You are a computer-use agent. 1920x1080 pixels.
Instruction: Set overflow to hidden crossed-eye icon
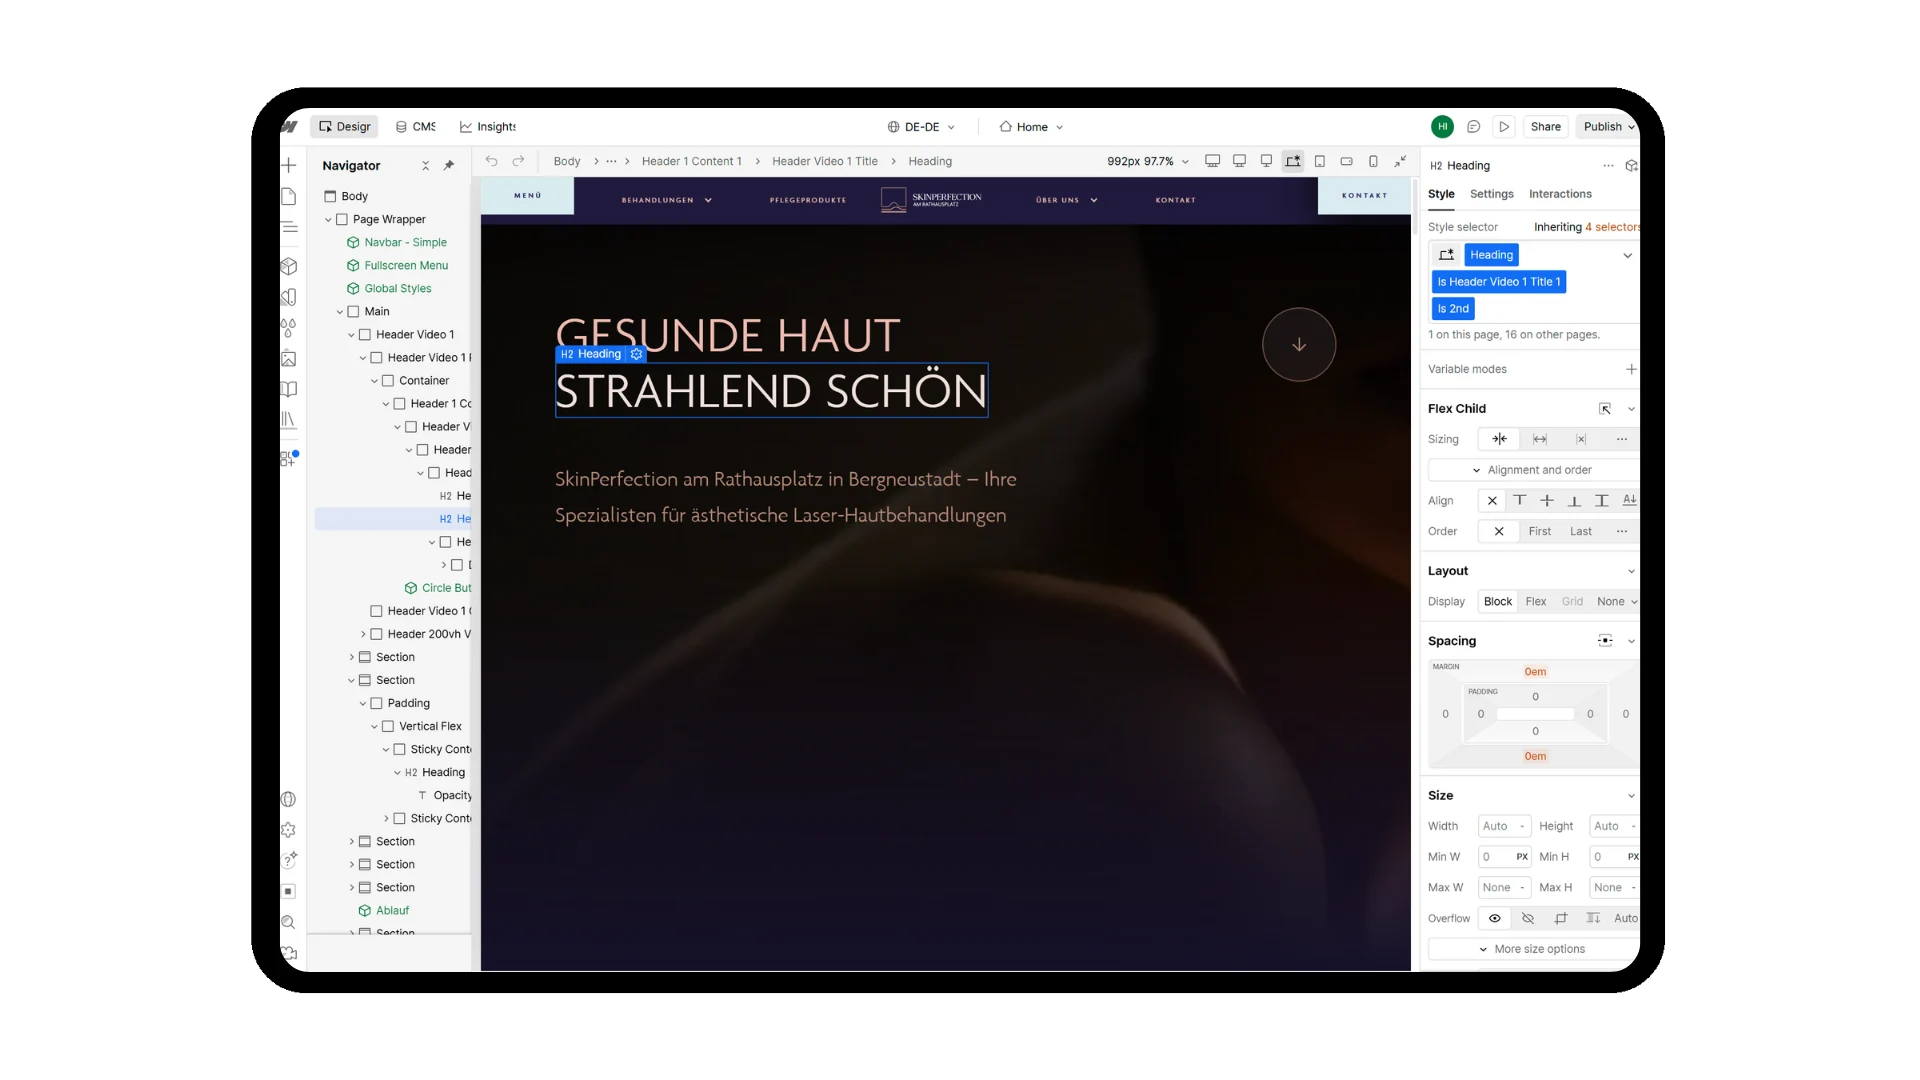[1528, 919]
